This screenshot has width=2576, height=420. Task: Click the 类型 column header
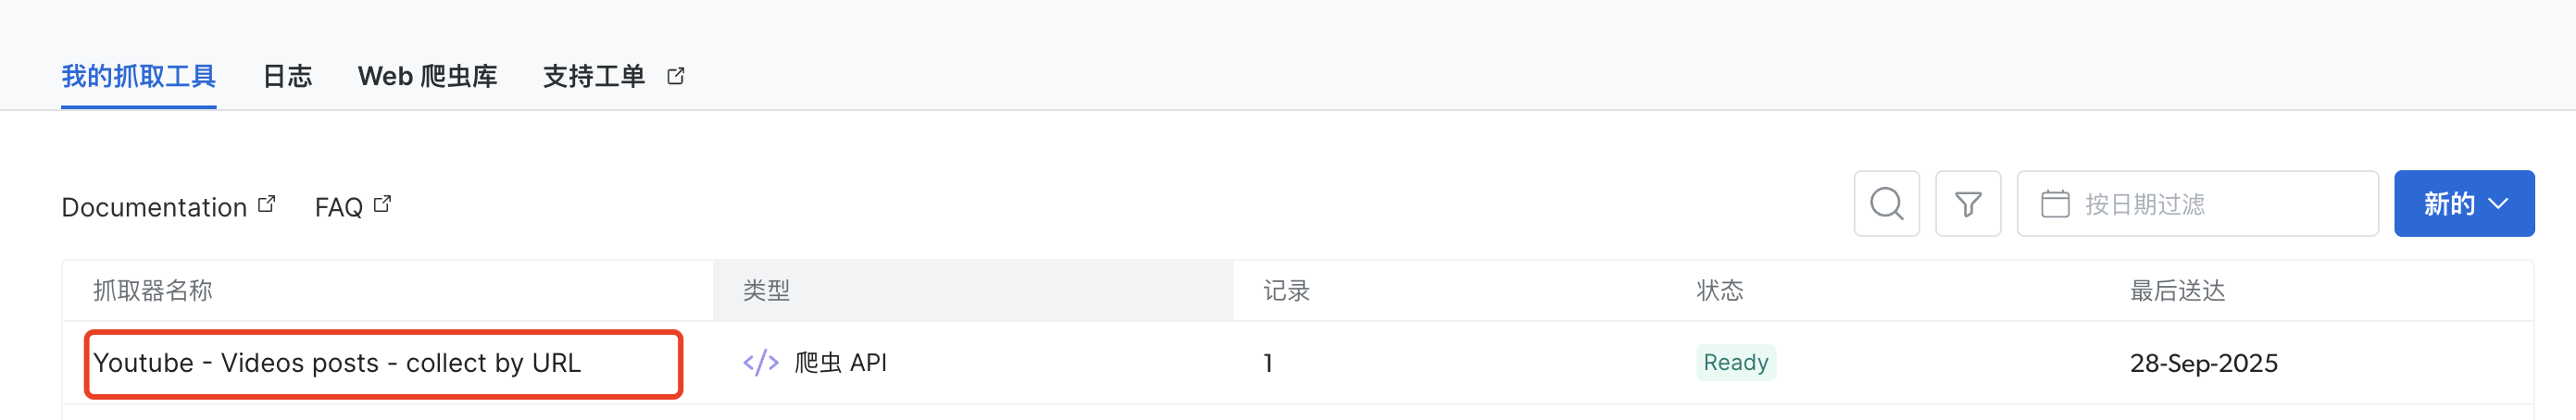coord(766,291)
